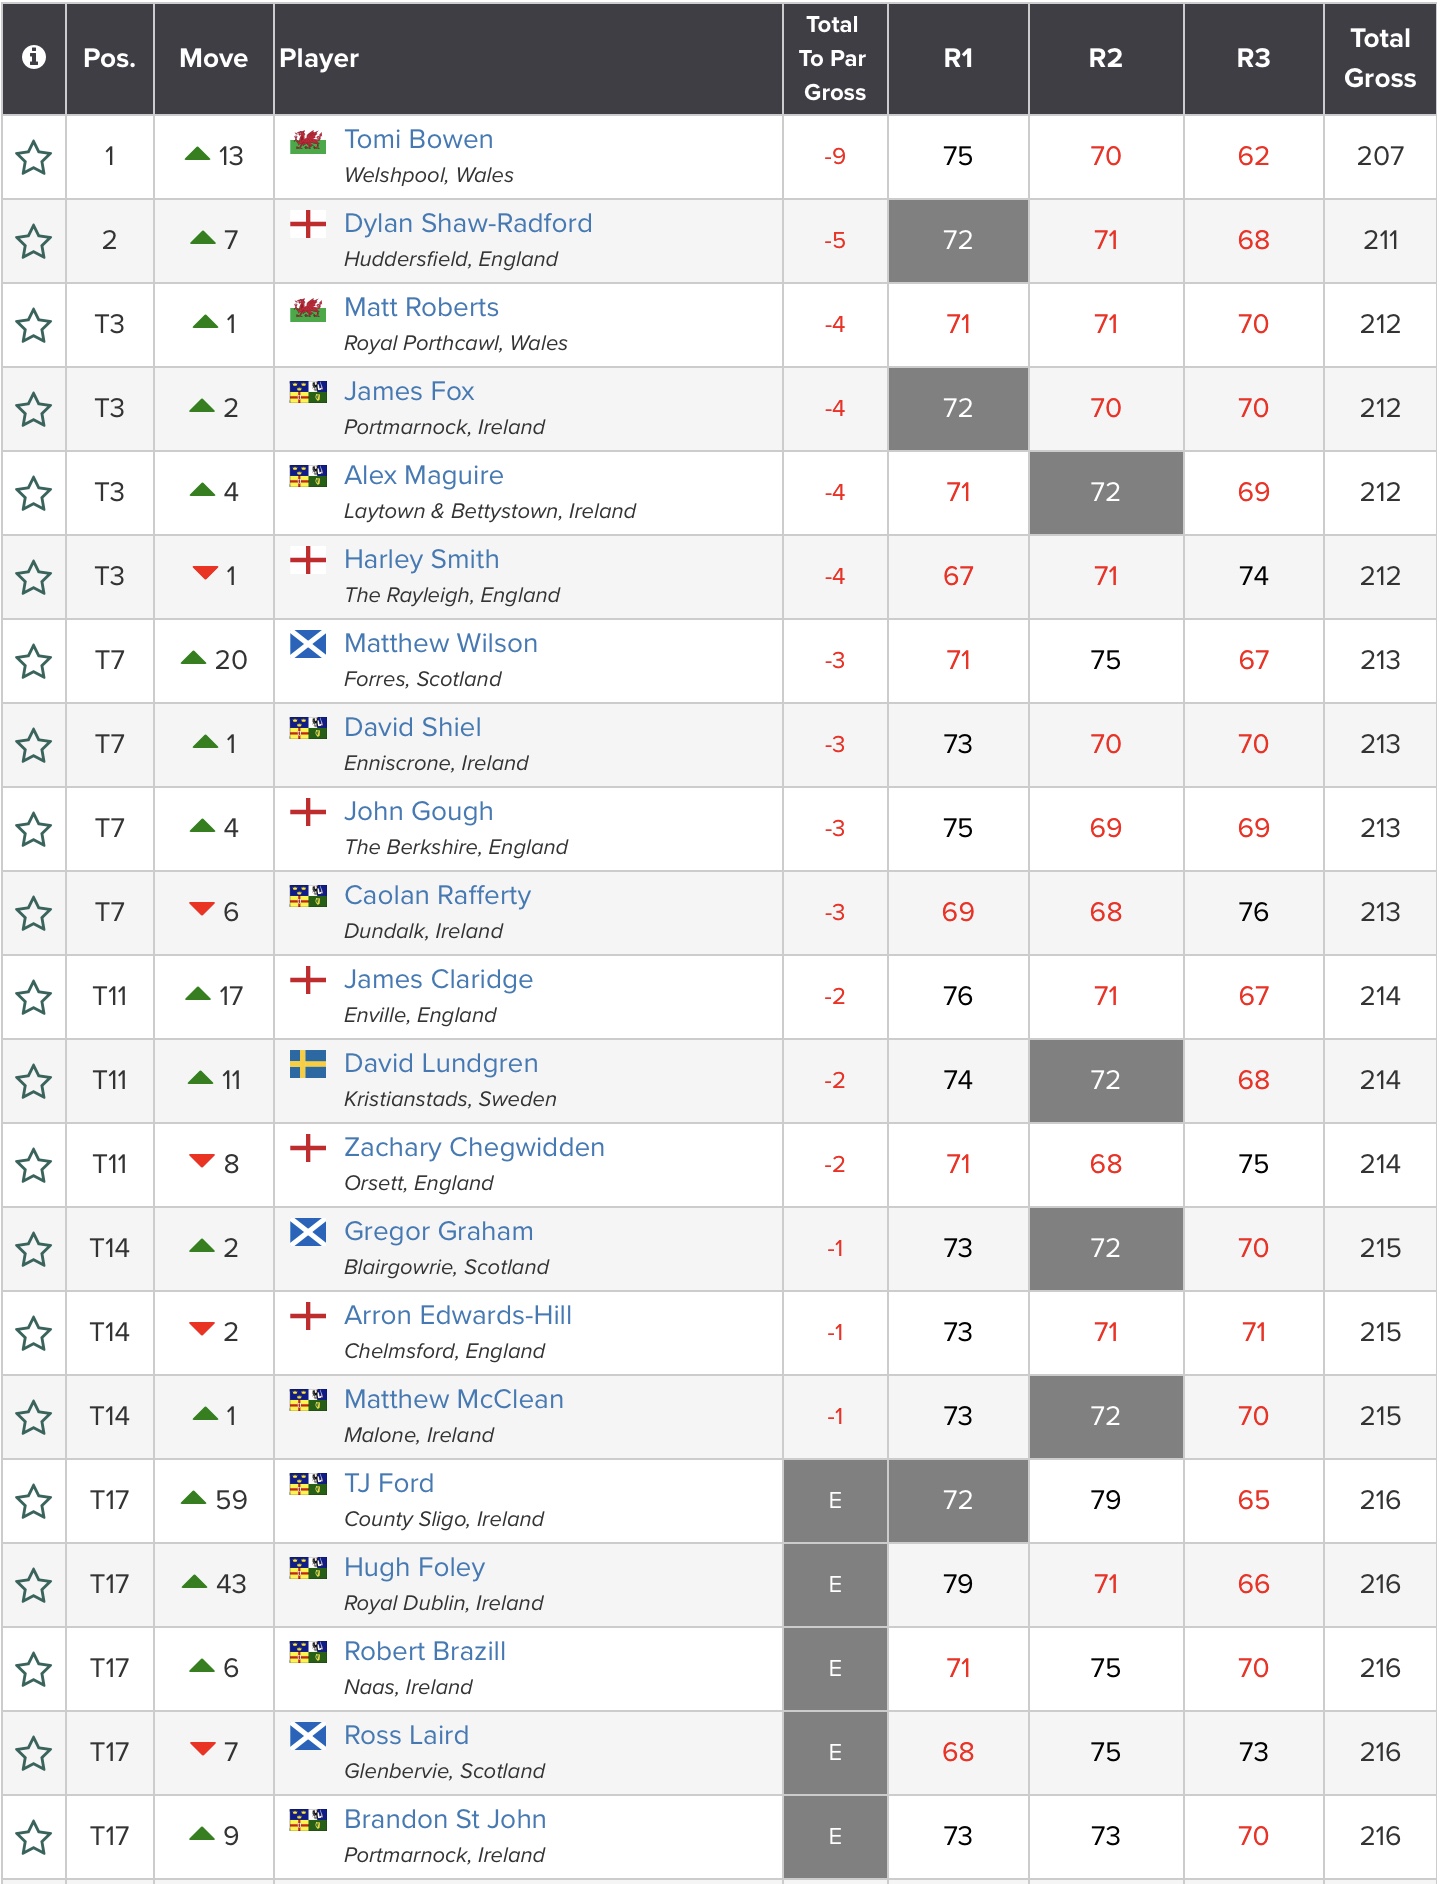Open the Zachary Chegwidden player link
The height and width of the screenshot is (1884, 1442).
(474, 1147)
